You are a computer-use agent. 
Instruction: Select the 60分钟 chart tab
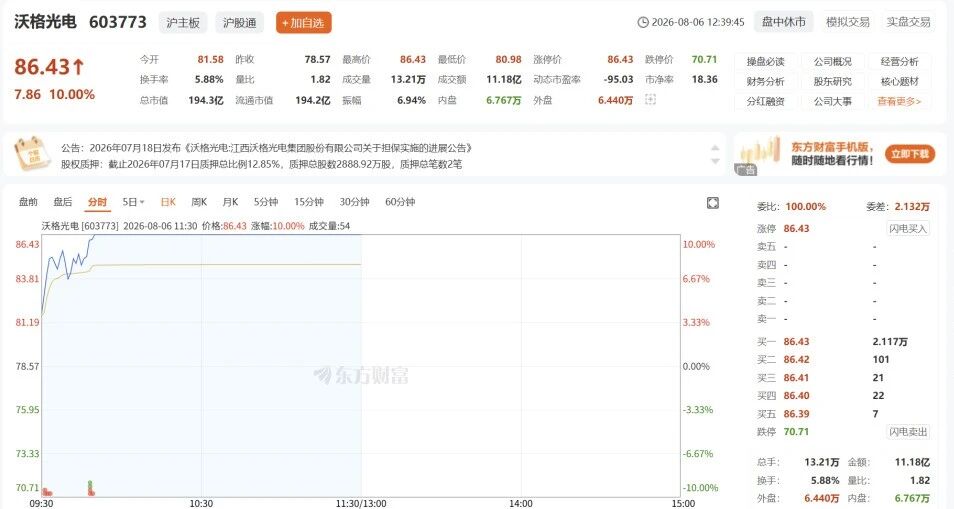point(400,202)
